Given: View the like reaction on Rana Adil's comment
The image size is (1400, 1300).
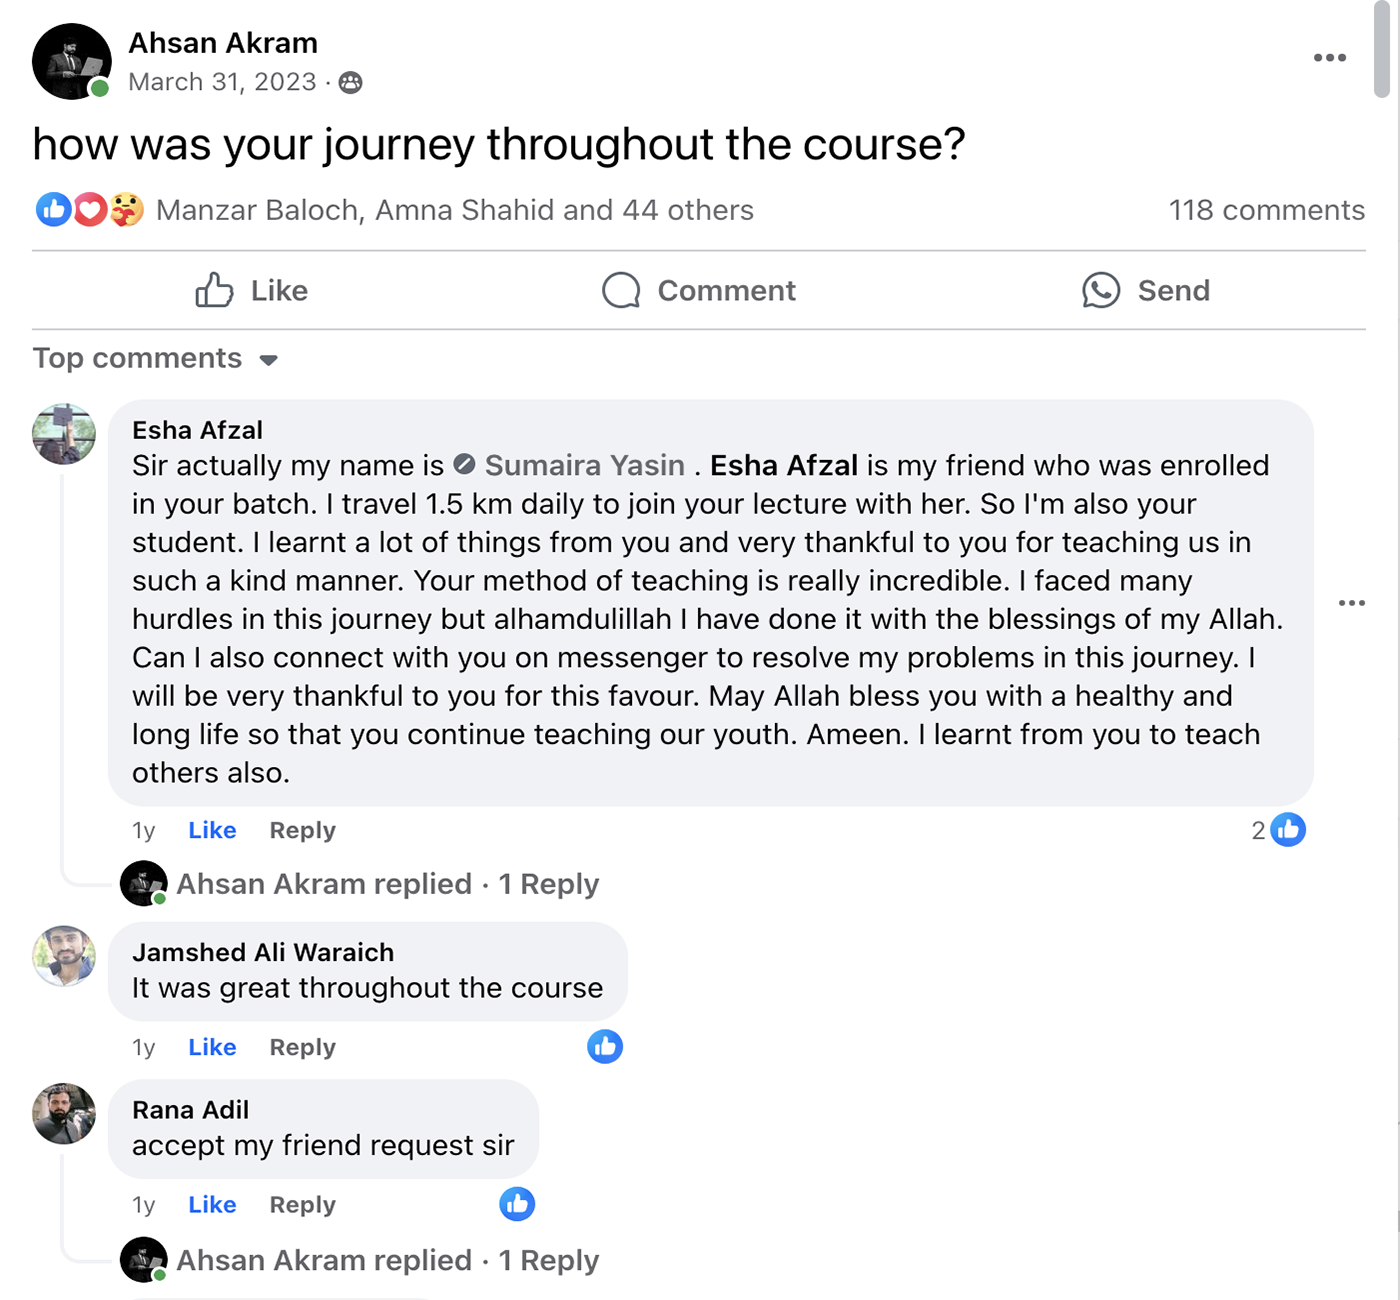Looking at the screenshot, I should pos(517,1204).
